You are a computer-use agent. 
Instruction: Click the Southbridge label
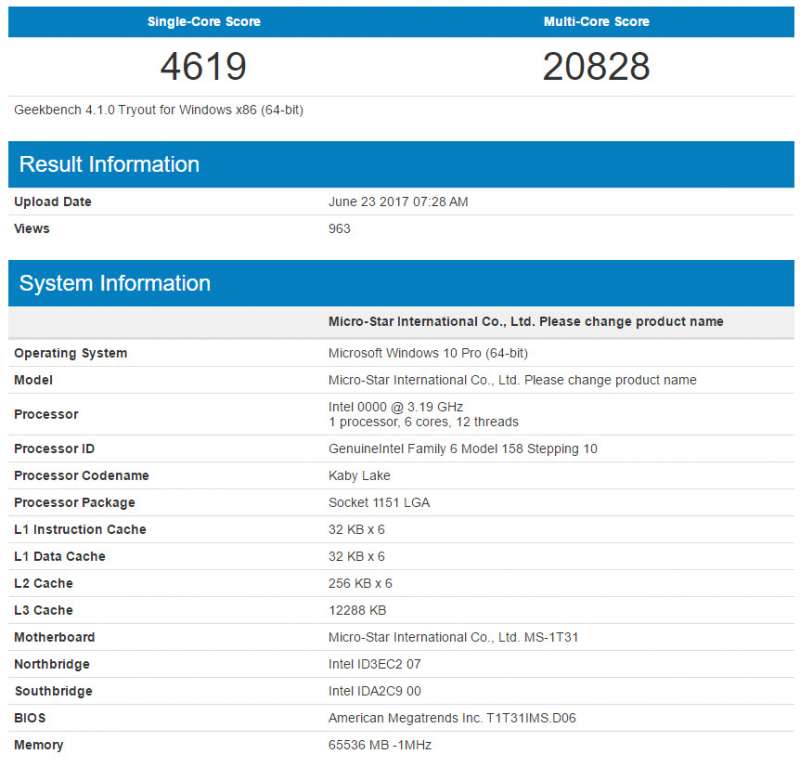click(x=54, y=691)
